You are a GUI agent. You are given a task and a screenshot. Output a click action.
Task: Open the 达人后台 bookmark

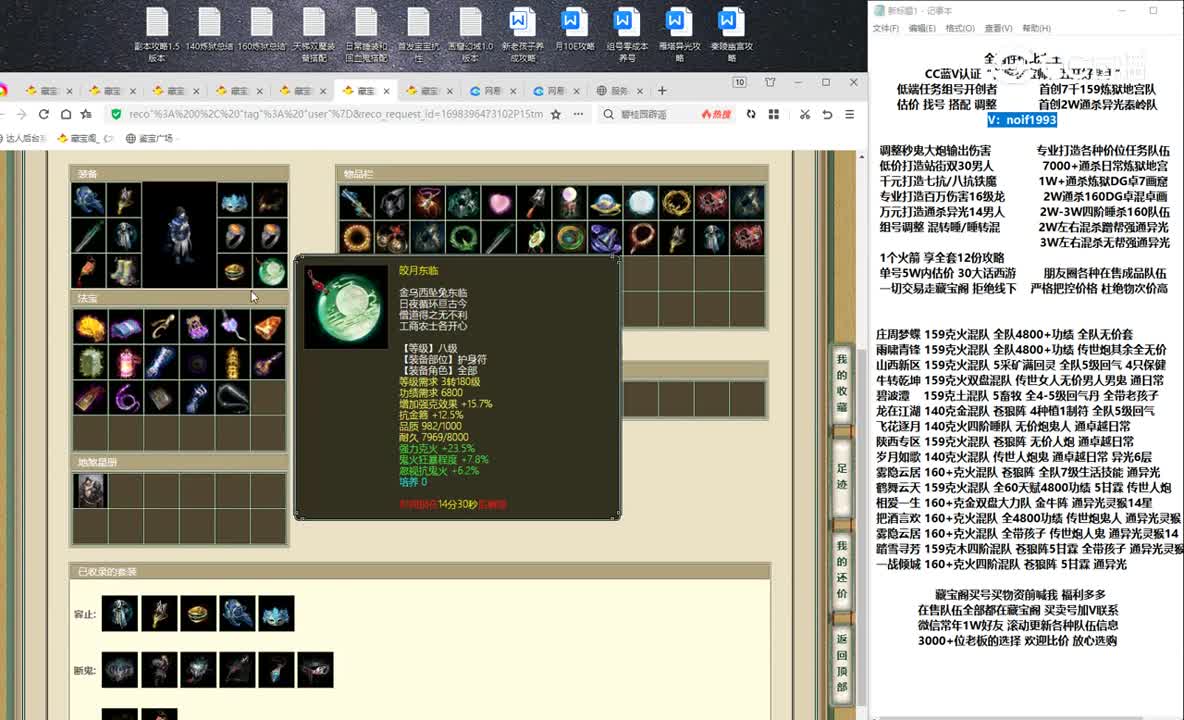pos(23,138)
